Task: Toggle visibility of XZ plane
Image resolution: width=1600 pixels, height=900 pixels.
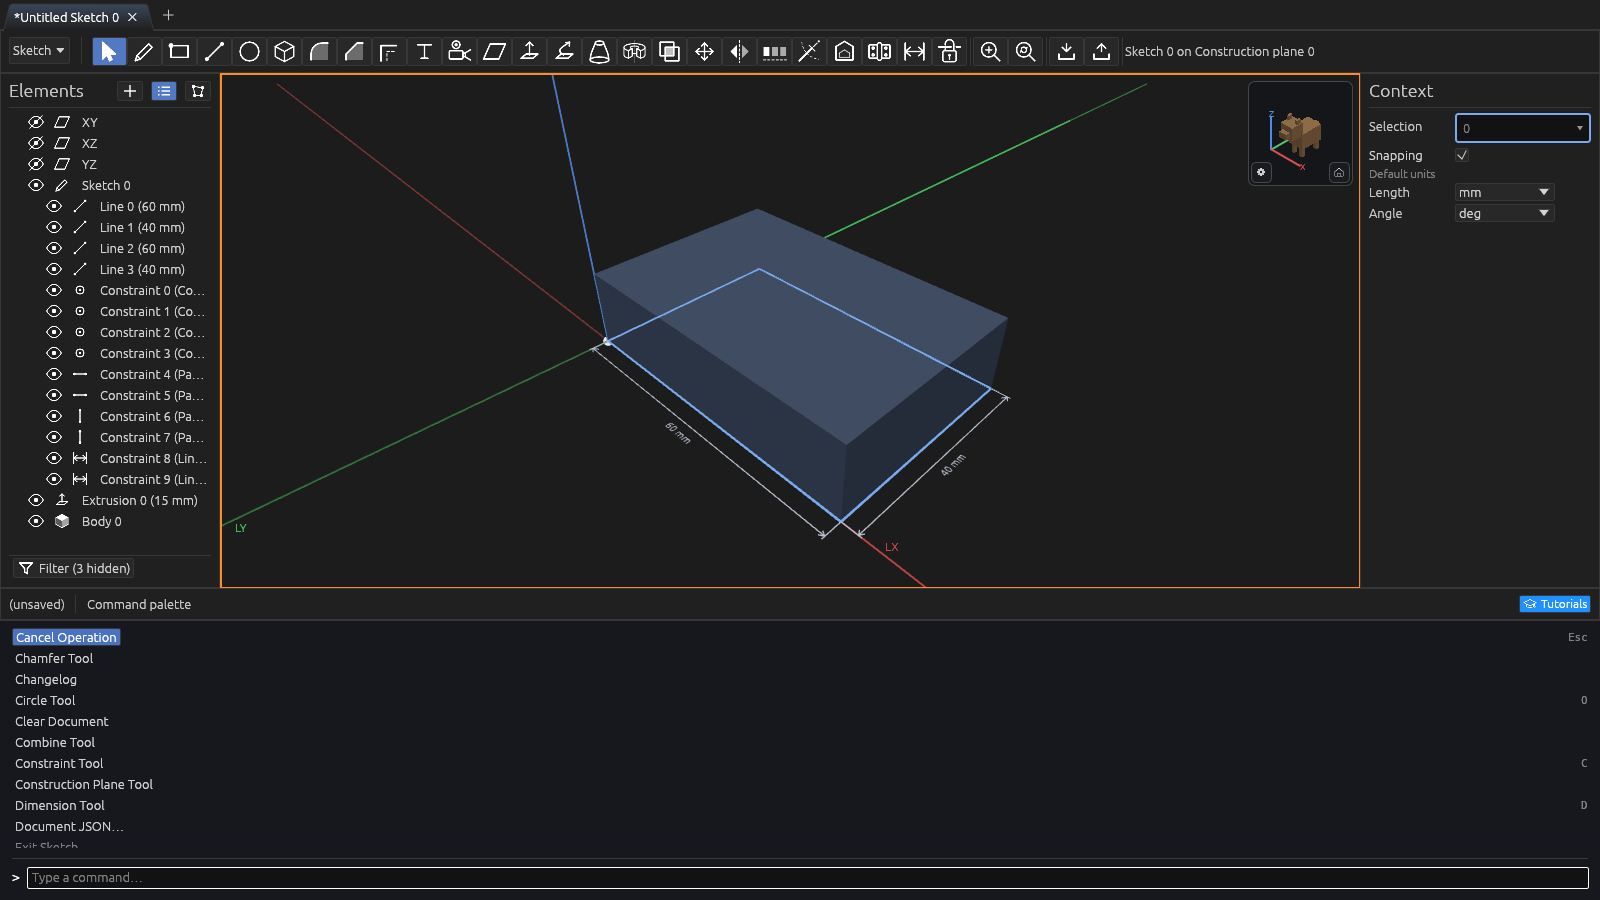Action: pyautogui.click(x=36, y=143)
